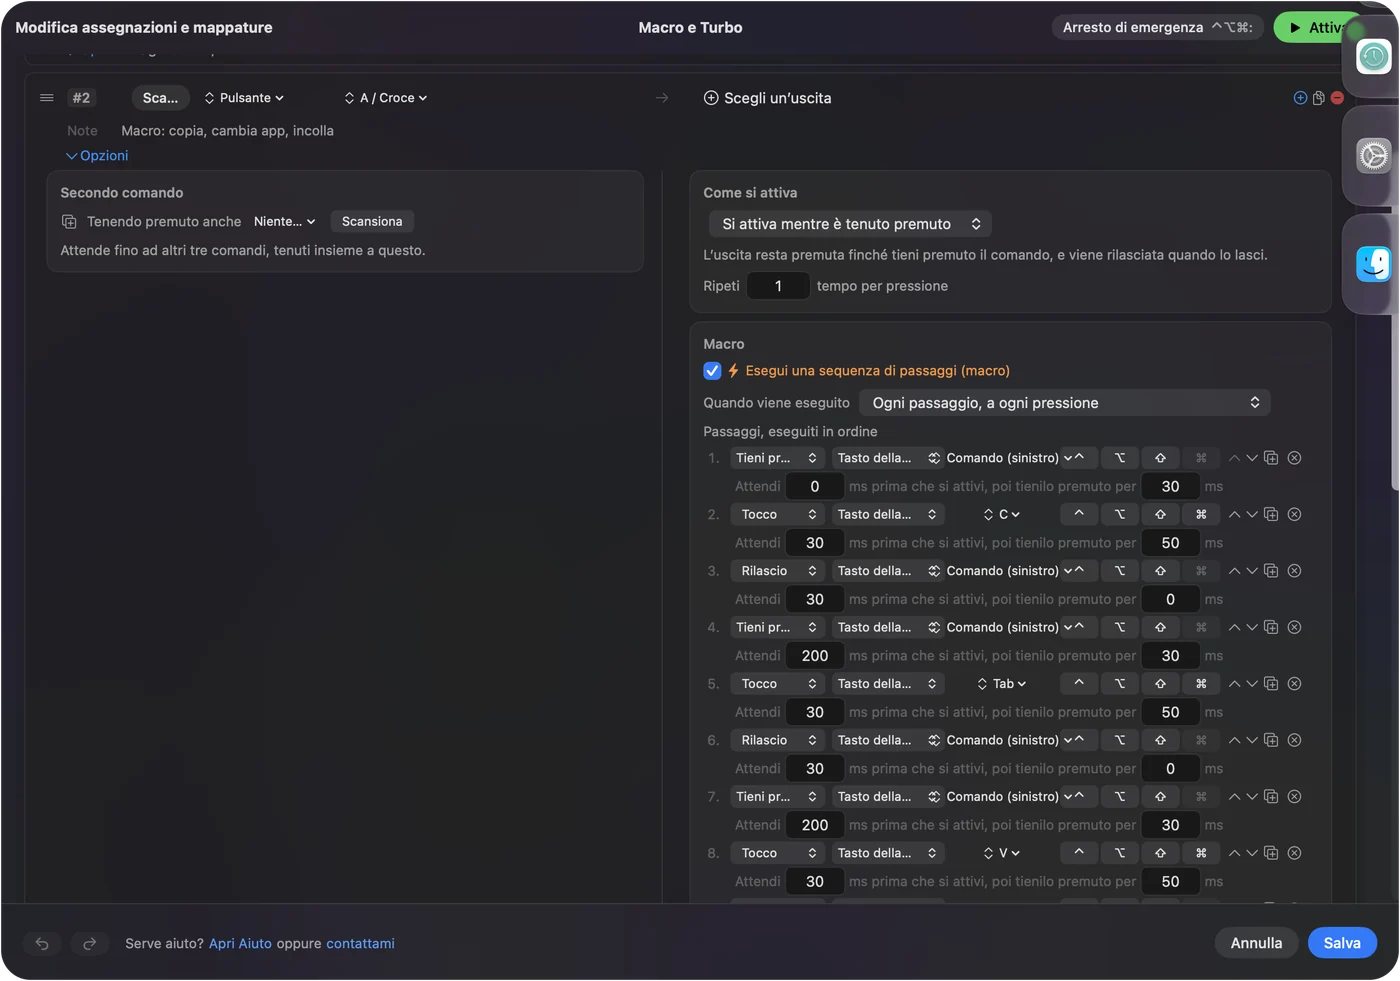Open the 'Niente...' second command dropdown

285,222
